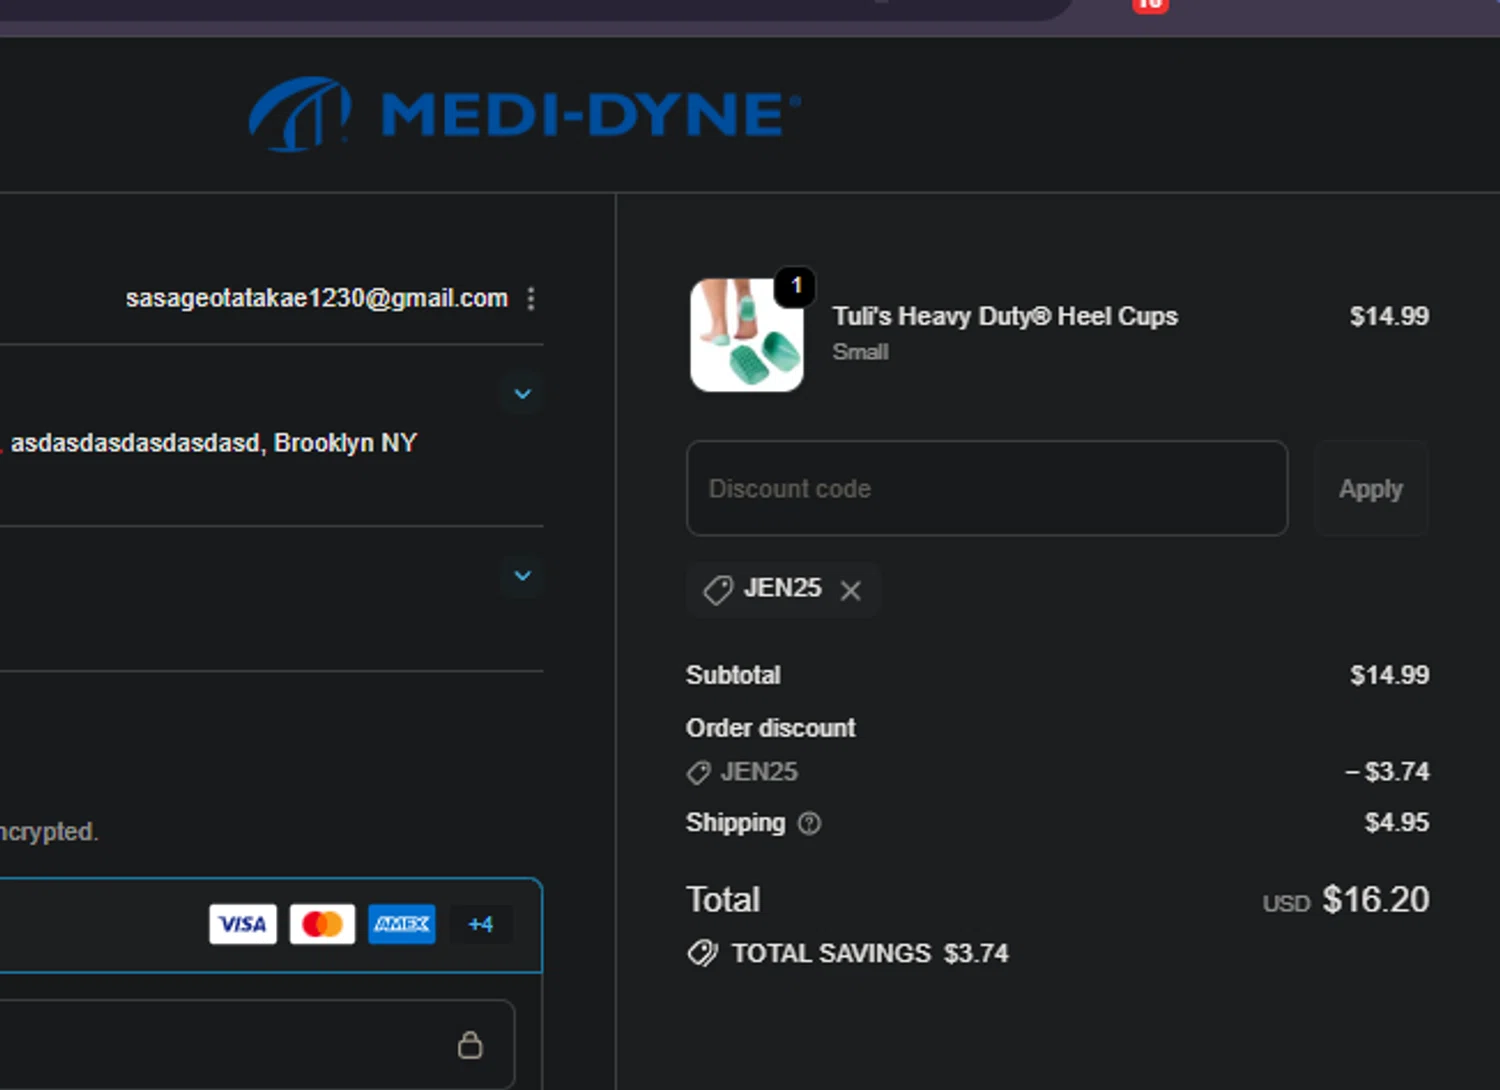
Task: Click the Order discount label
Action: (x=771, y=728)
